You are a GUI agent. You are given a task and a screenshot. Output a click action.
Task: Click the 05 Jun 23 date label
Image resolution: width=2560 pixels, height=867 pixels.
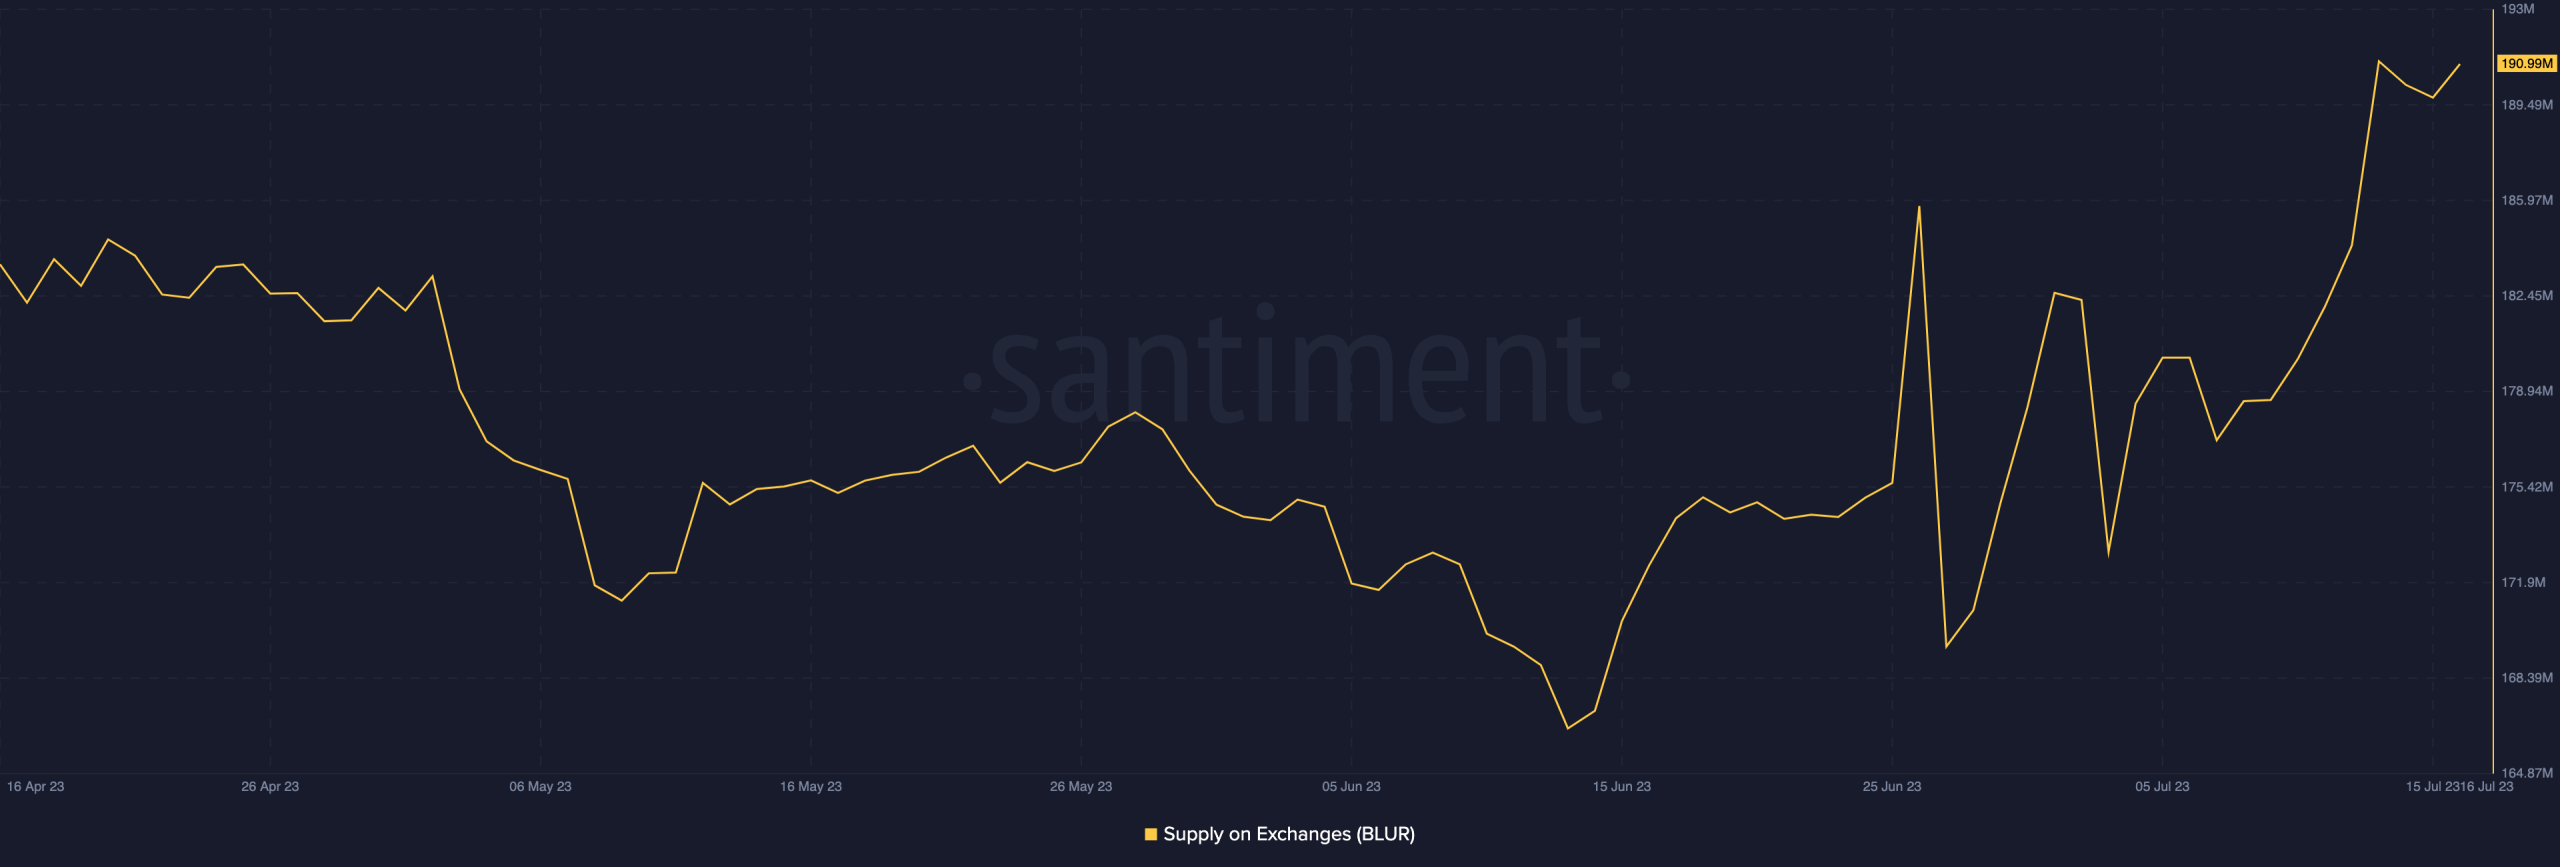tap(1351, 787)
